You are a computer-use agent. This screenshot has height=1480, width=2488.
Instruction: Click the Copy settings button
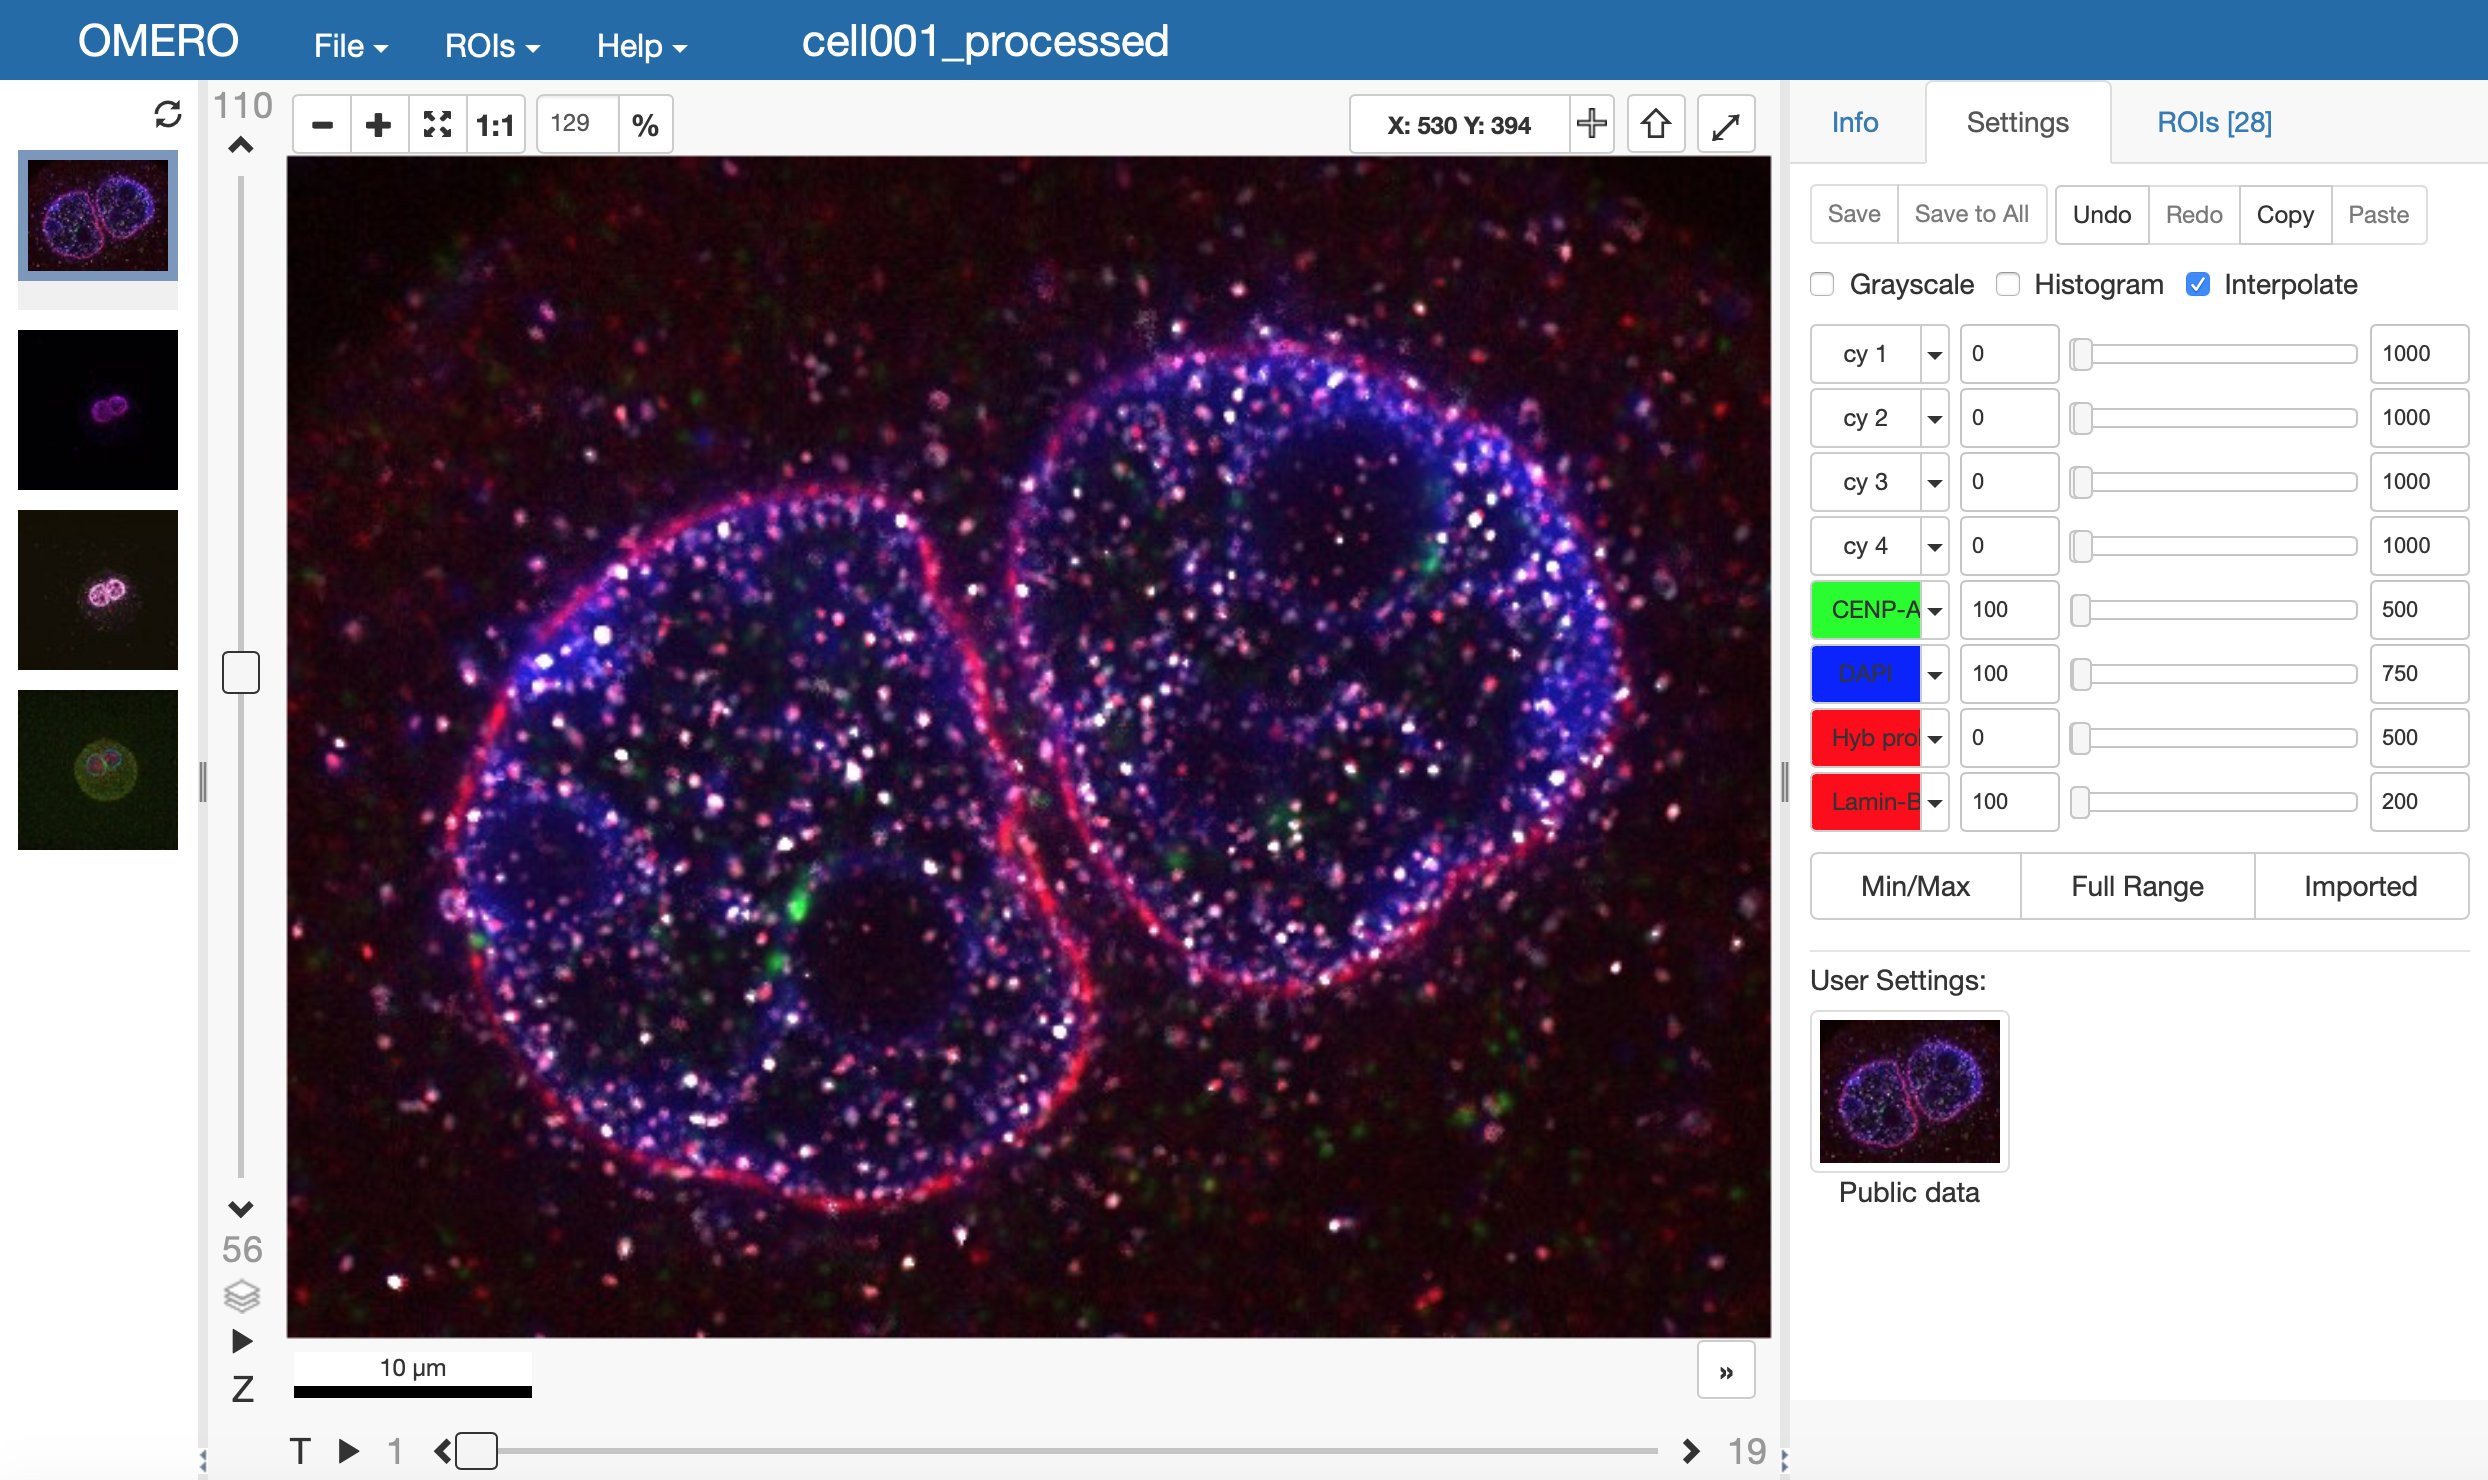click(2284, 214)
